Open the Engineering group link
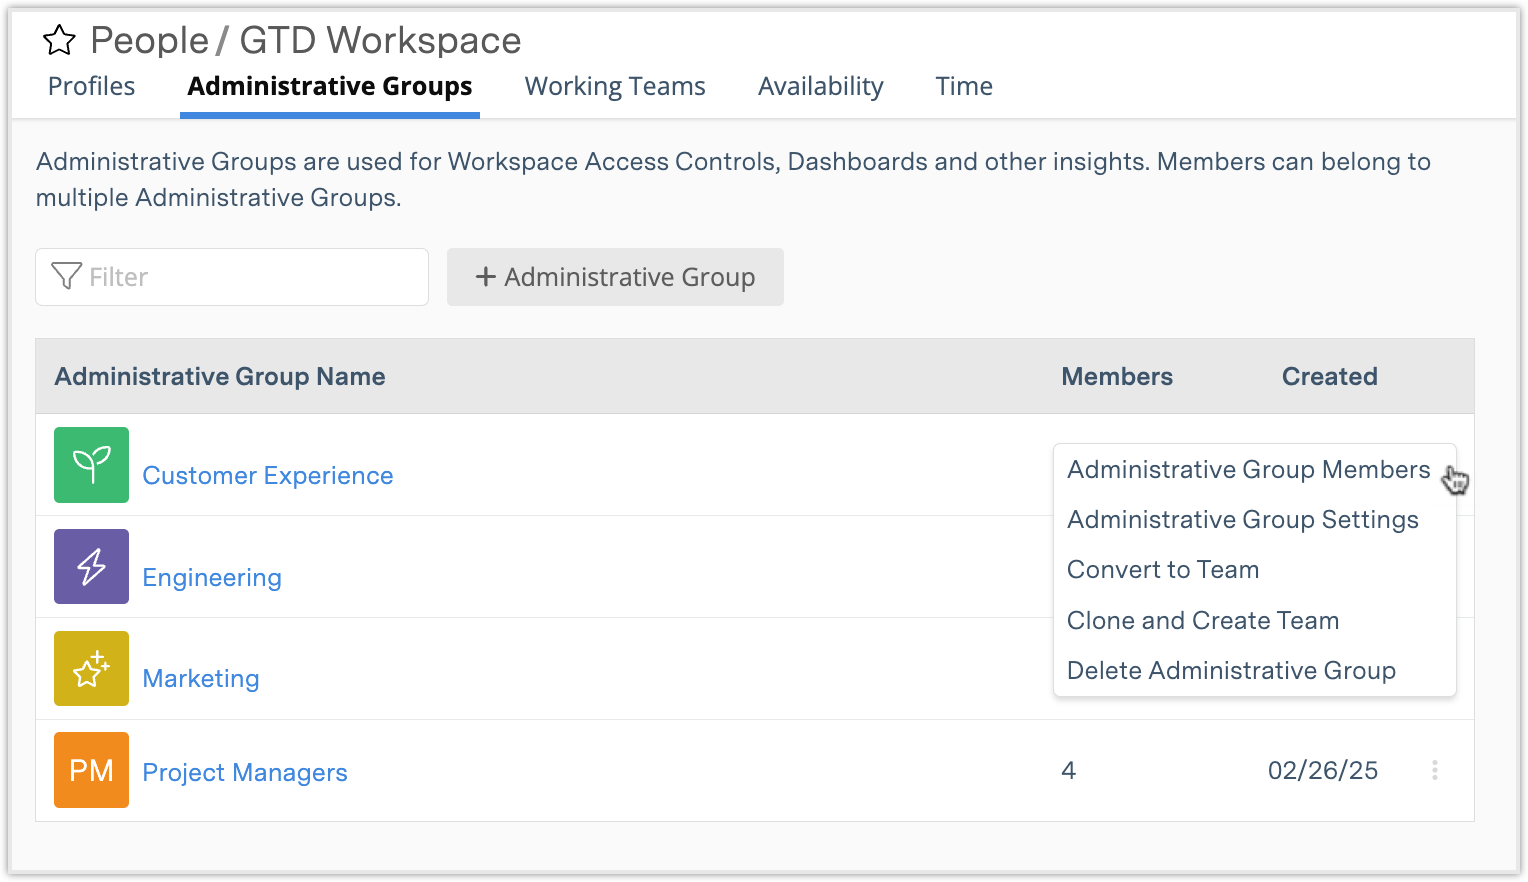This screenshot has height=882, width=1528. [212, 578]
